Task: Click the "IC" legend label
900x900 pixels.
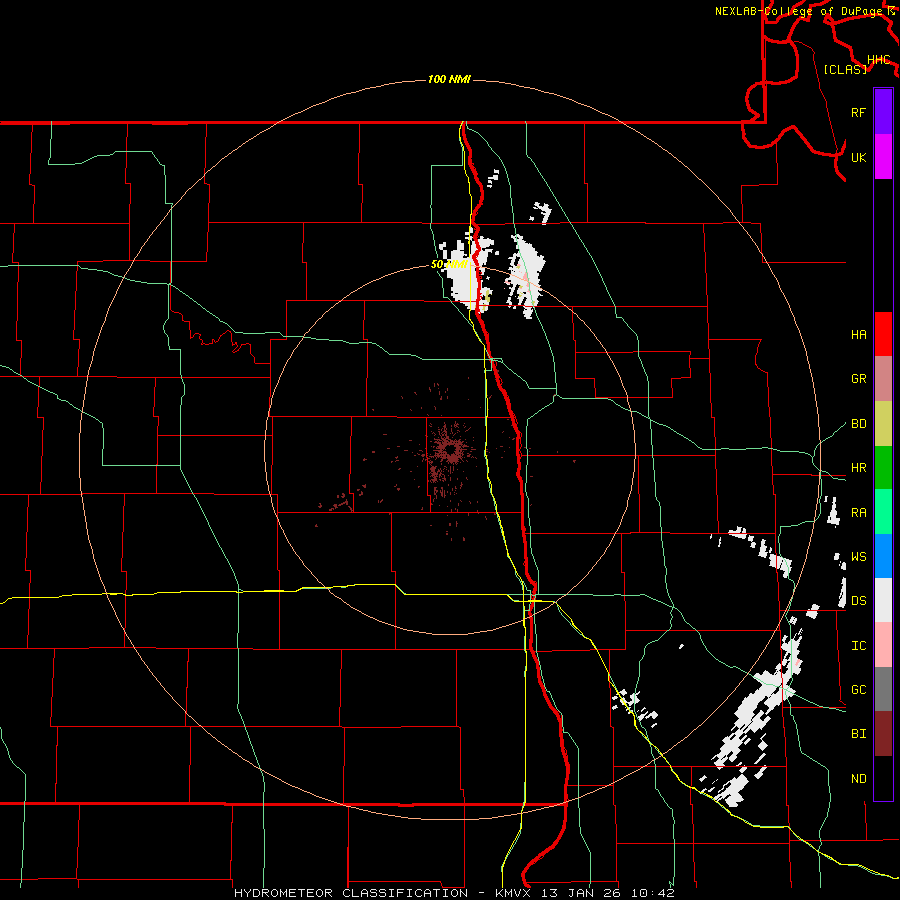Action: [x=858, y=646]
